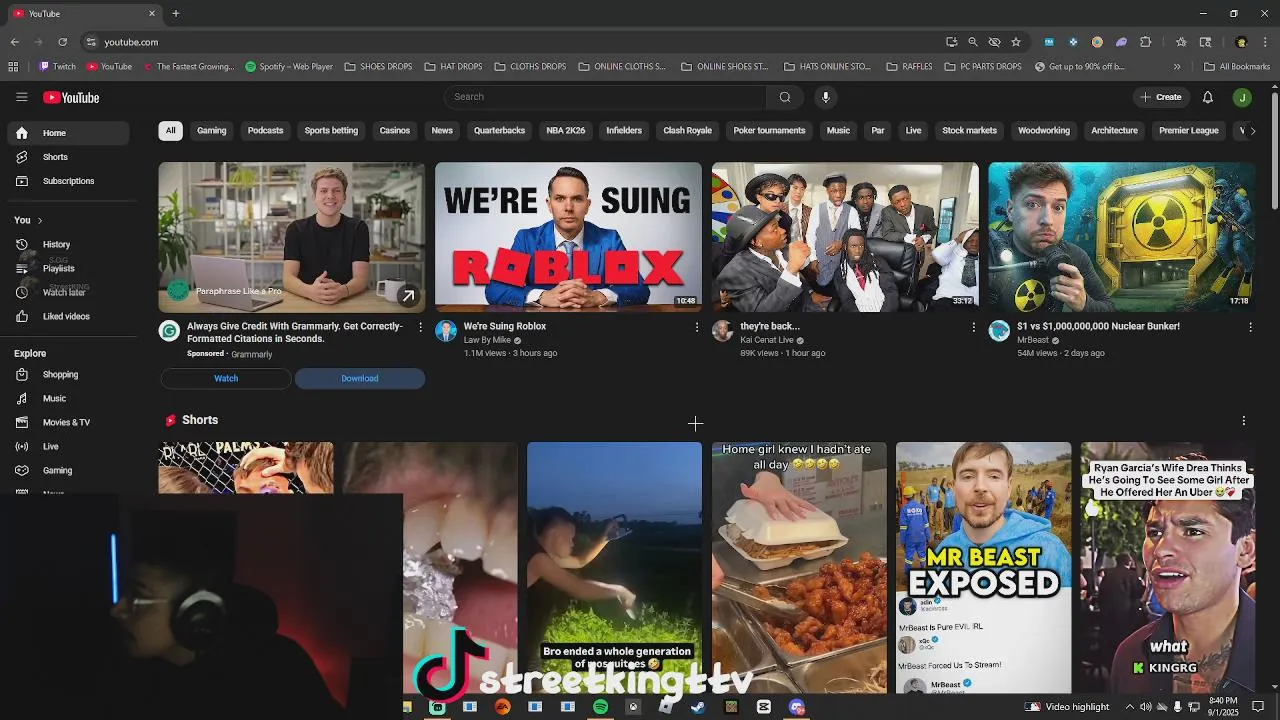Open the PC PARTS DROPS bookmark folder
The image size is (1280, 720).
(983, 67)
